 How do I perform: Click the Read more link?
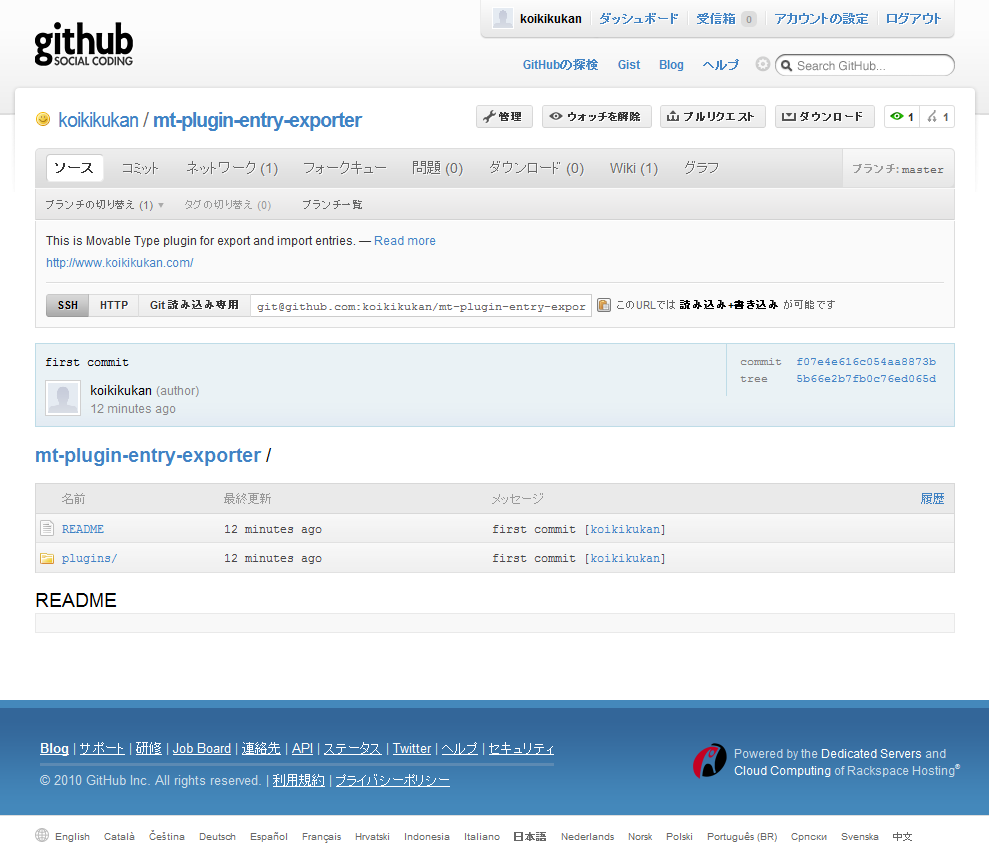coord(404,241)
